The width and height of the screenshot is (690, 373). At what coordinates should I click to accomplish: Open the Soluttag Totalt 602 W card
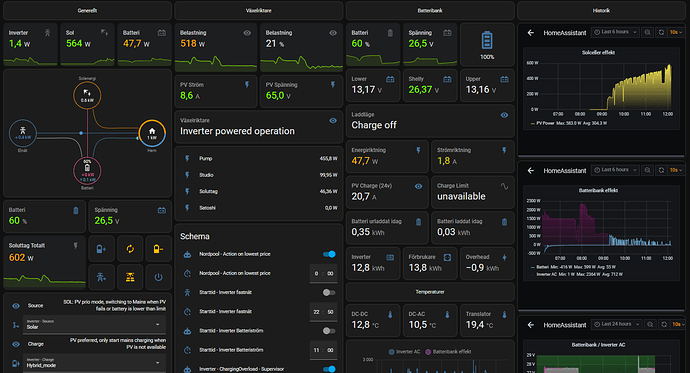(x=44, y=263)
